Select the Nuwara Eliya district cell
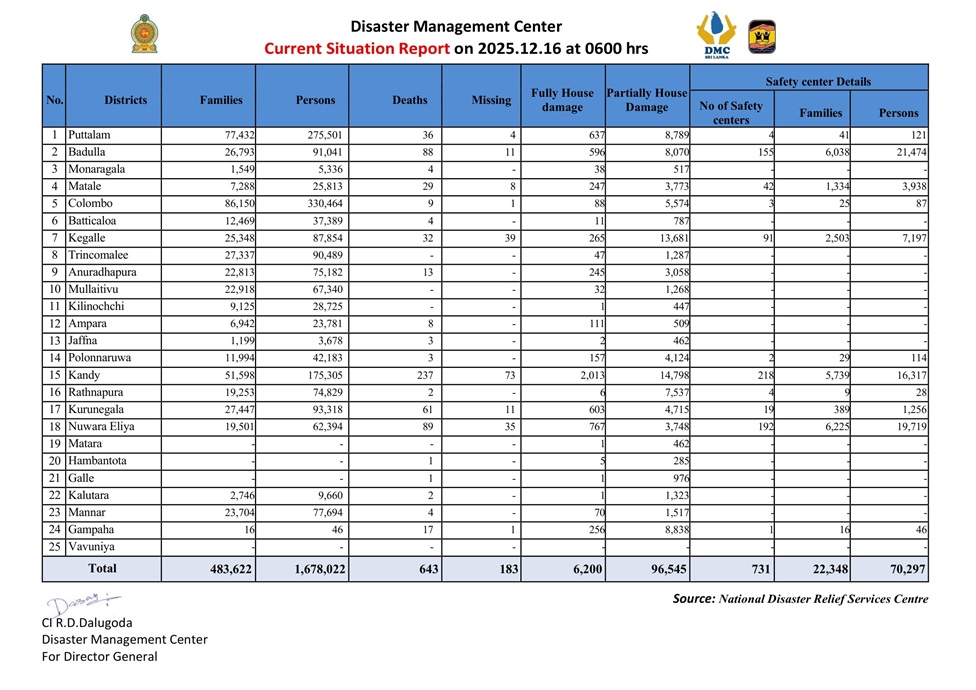Screen dimensions: 976x690 point(98,426)
